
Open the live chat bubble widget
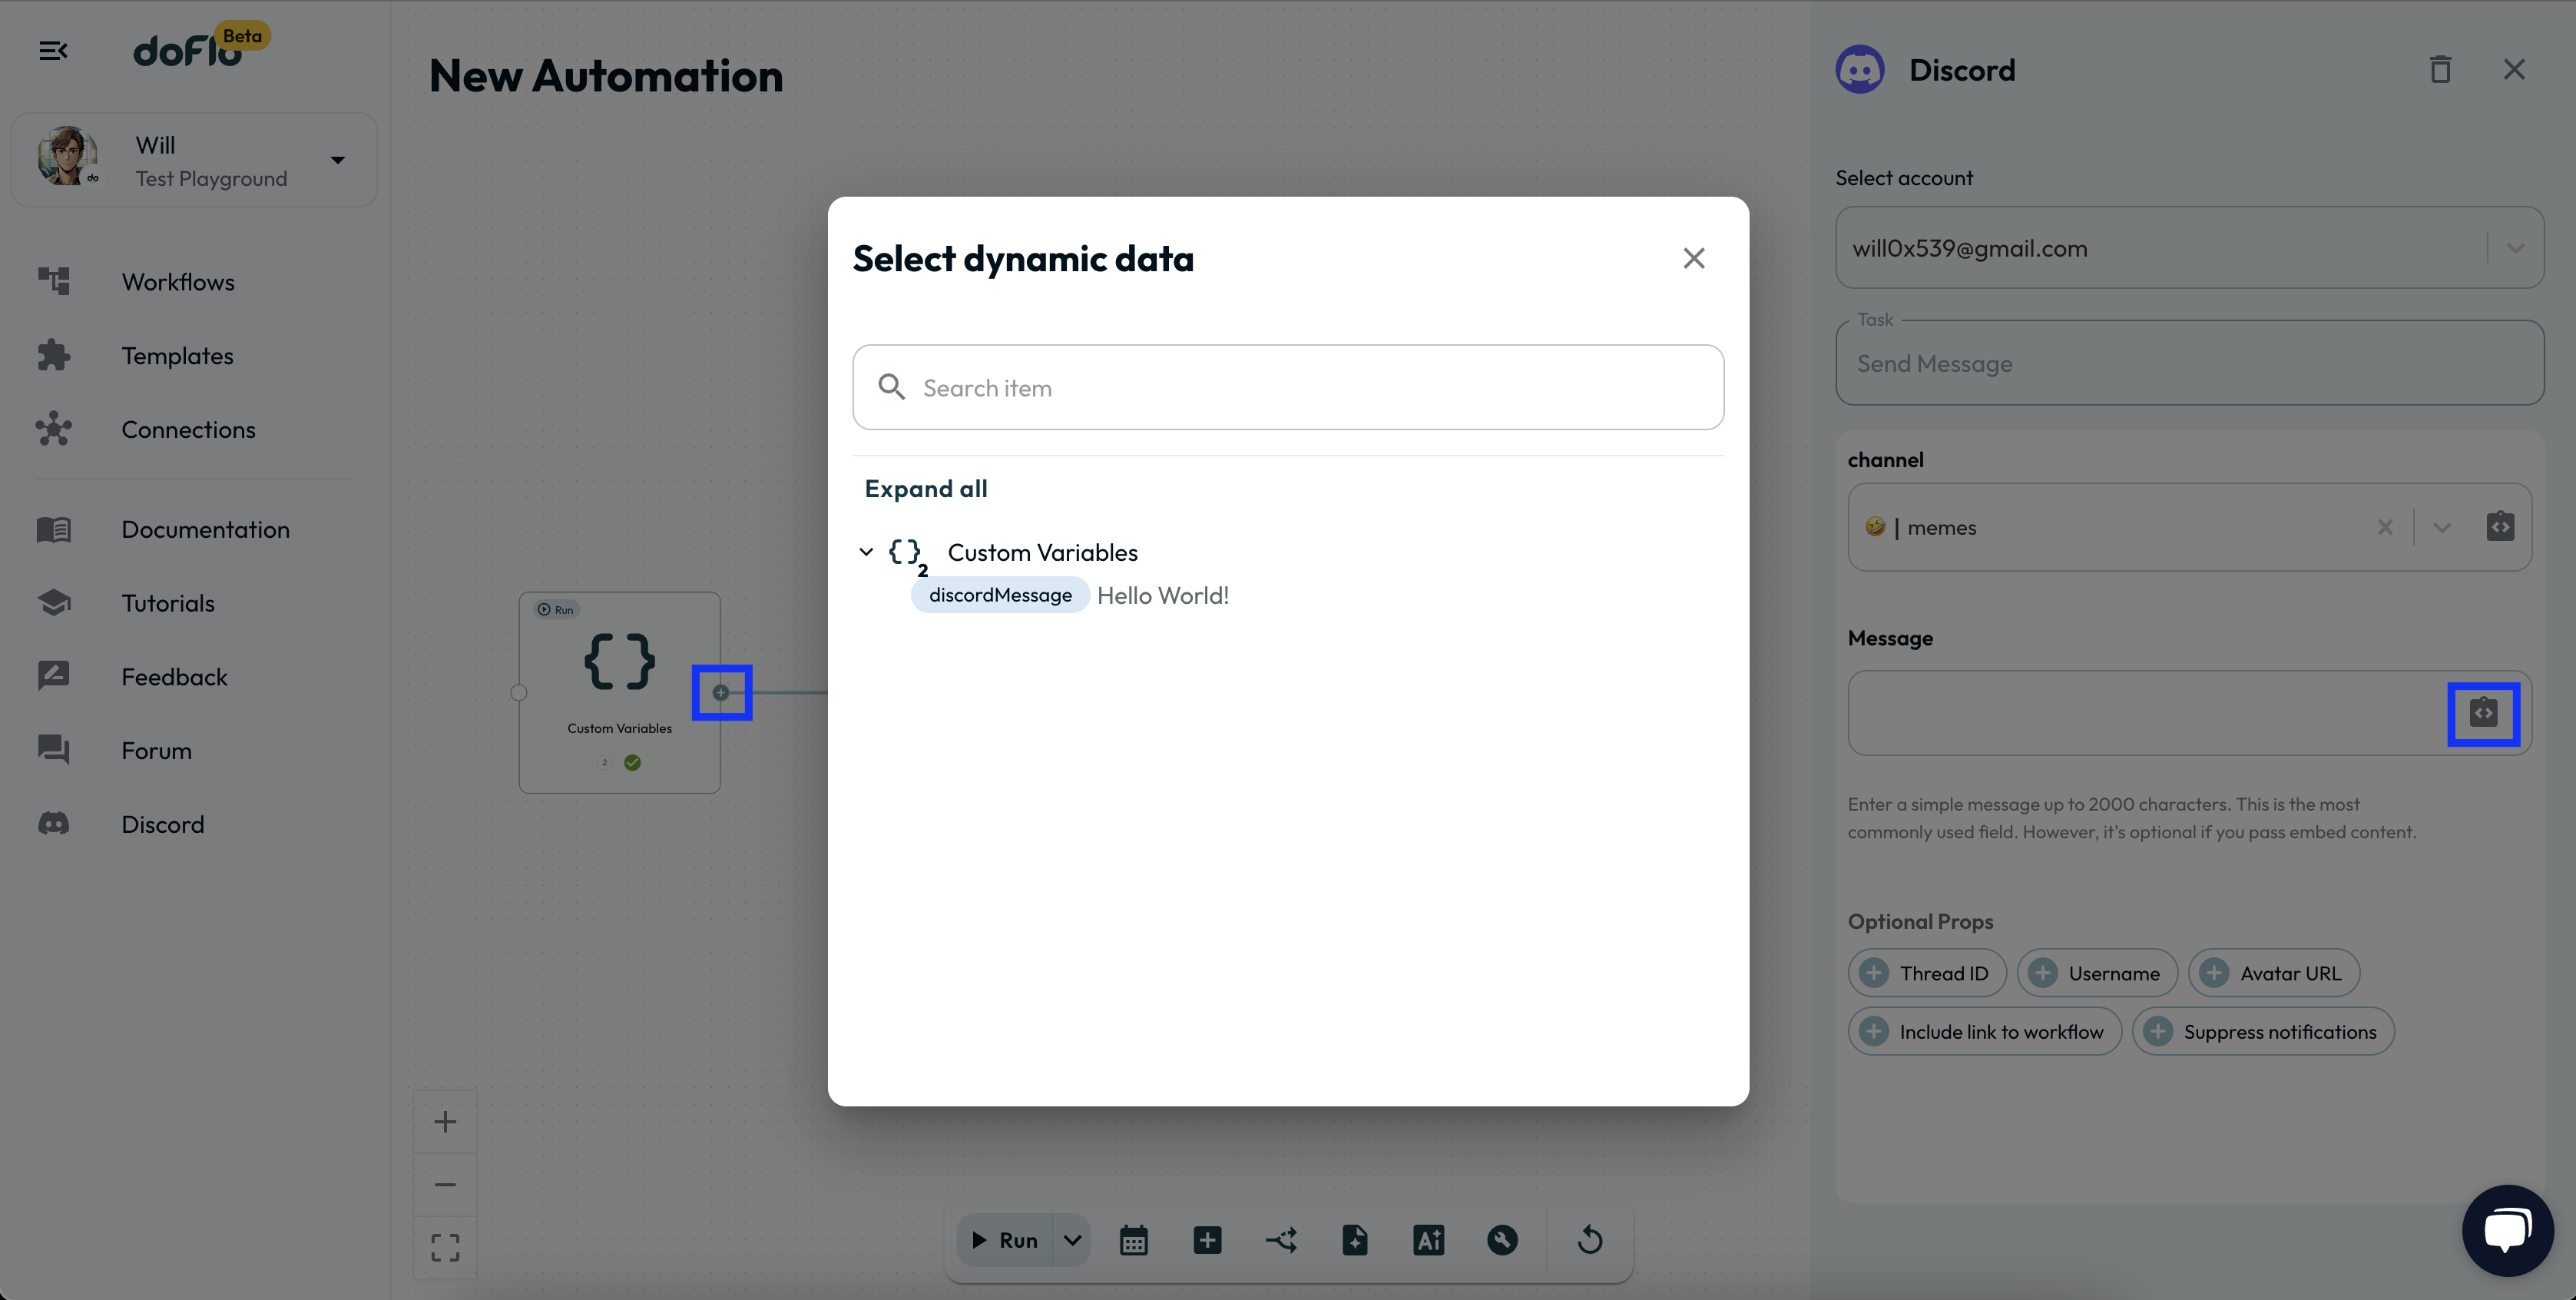click(2507, 1230)
